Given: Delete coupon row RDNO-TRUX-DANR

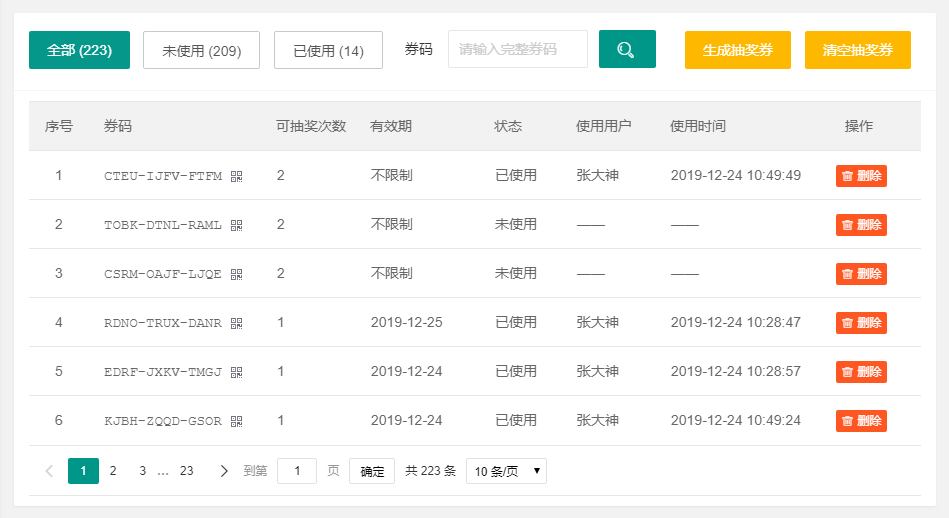Looking at the screenshot, I should (x=861, y=323).
